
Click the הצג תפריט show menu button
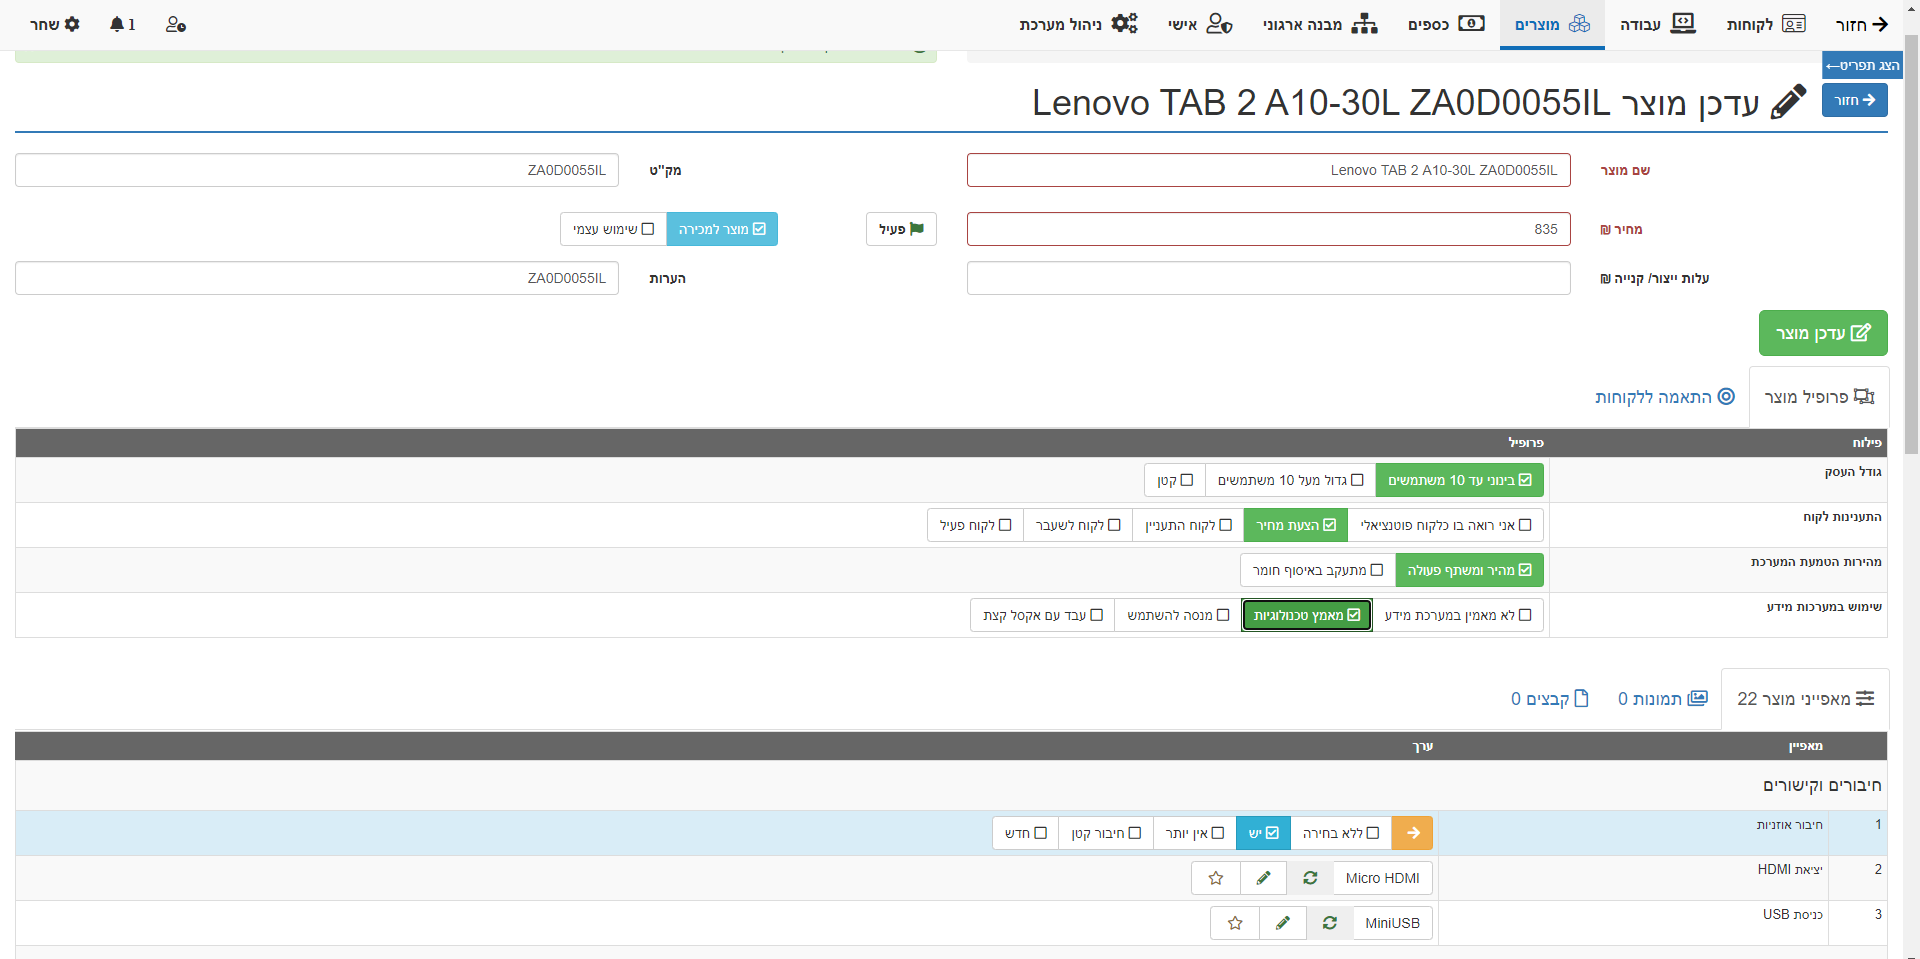1862,65
